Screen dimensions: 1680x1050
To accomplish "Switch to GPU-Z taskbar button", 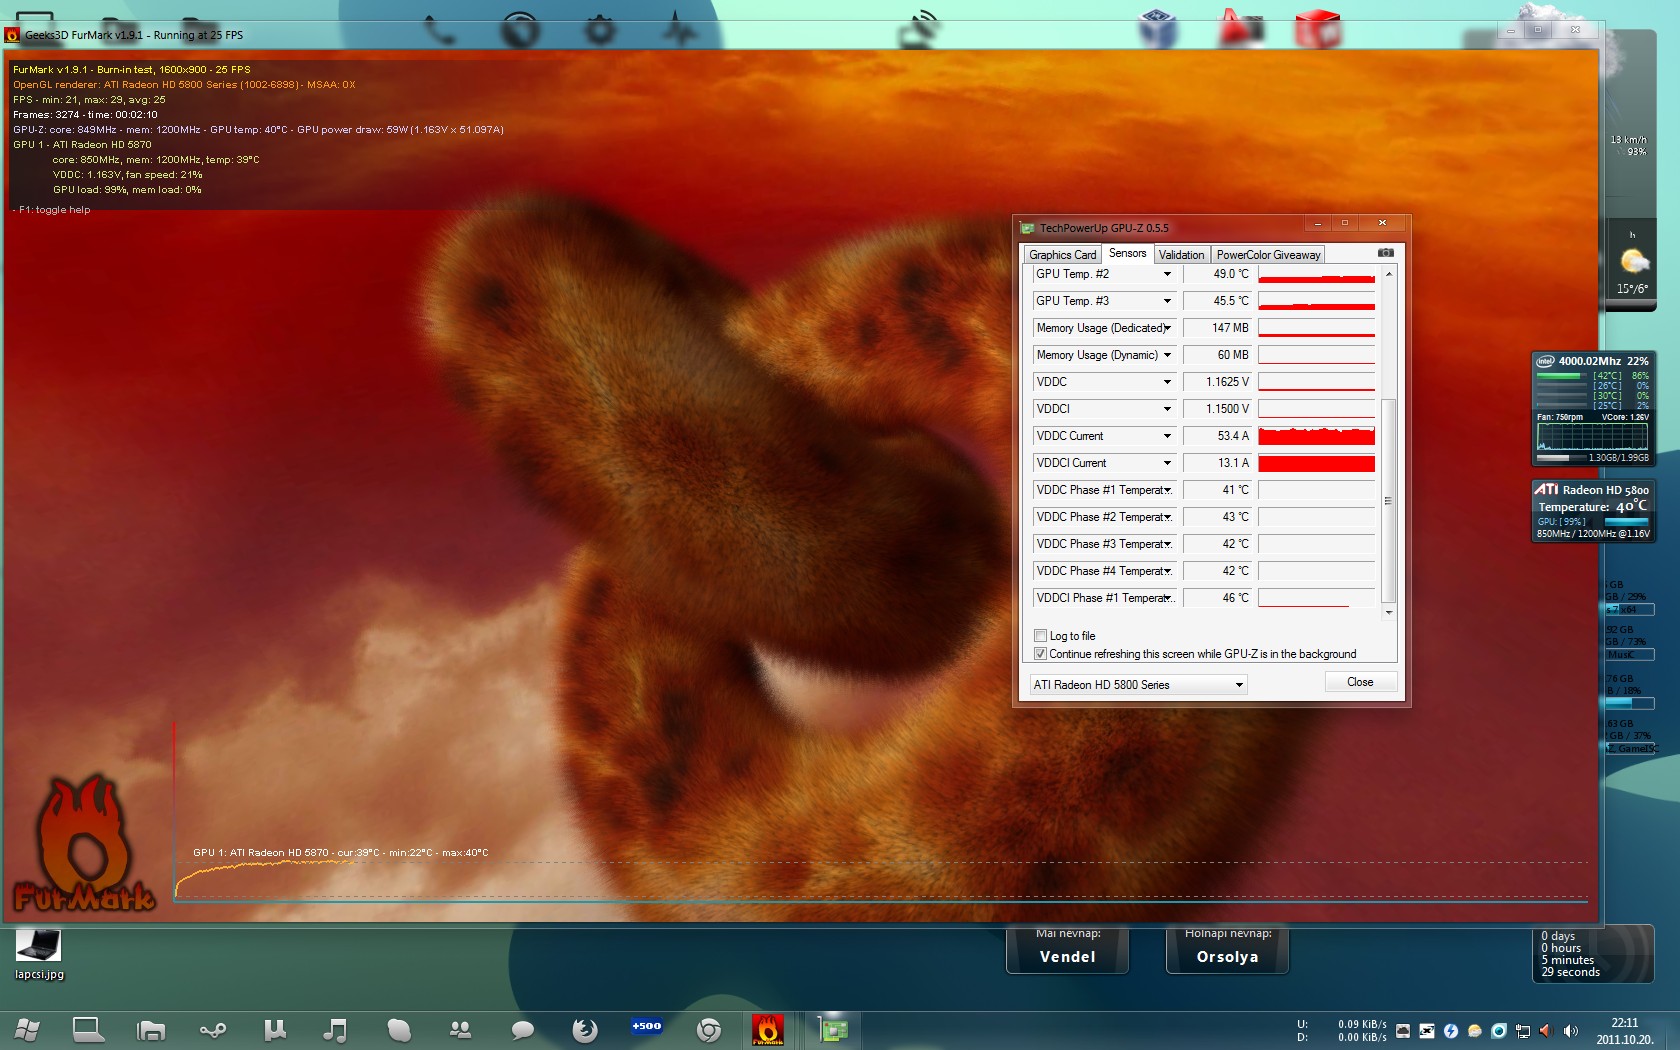I will click(832, 1029).
